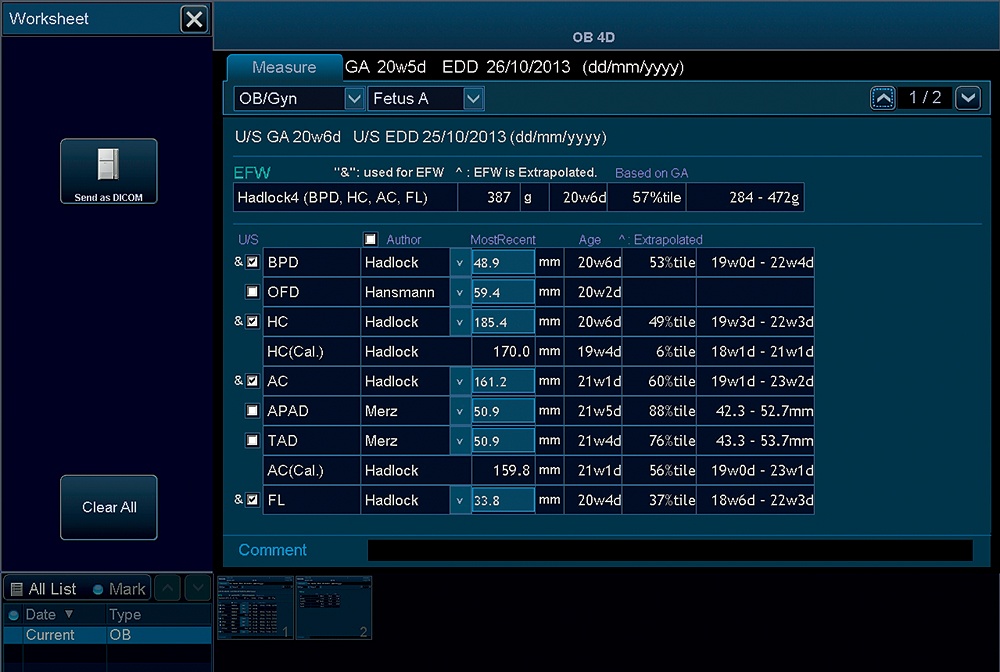Uncheck the BPD measurement checkbox
The width and height of the screenshot is (1000, 672).
click(253, 263)
